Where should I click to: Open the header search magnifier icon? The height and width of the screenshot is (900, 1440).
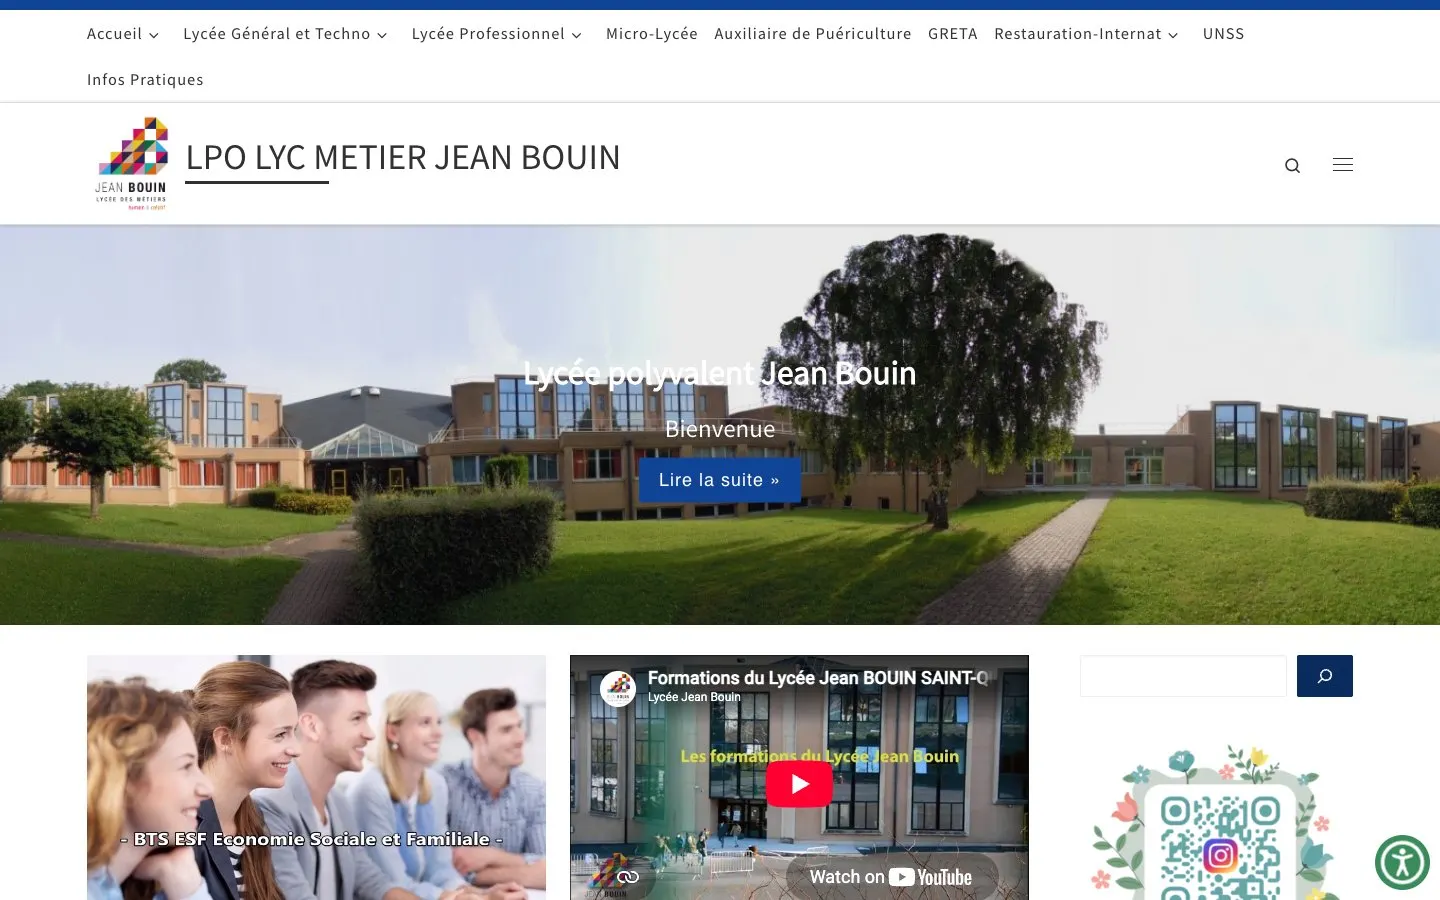click(1292, 165)
